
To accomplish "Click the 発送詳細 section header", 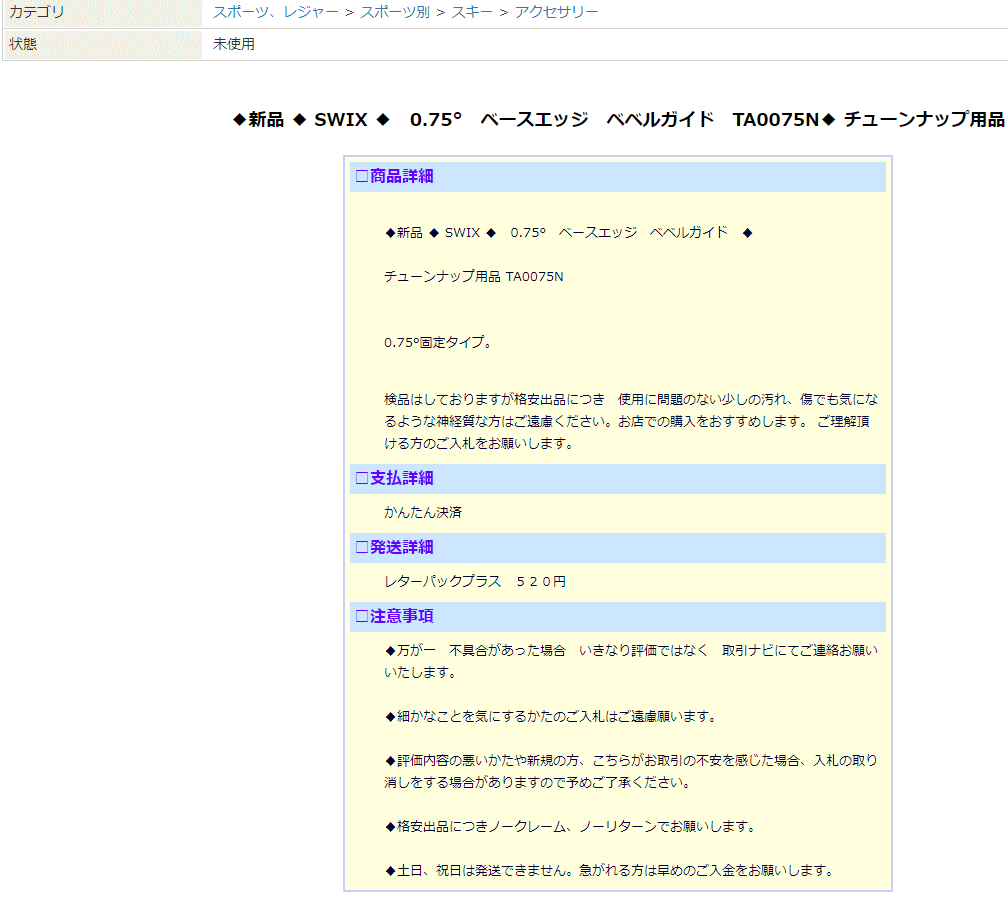I will (x=618, y=548).
